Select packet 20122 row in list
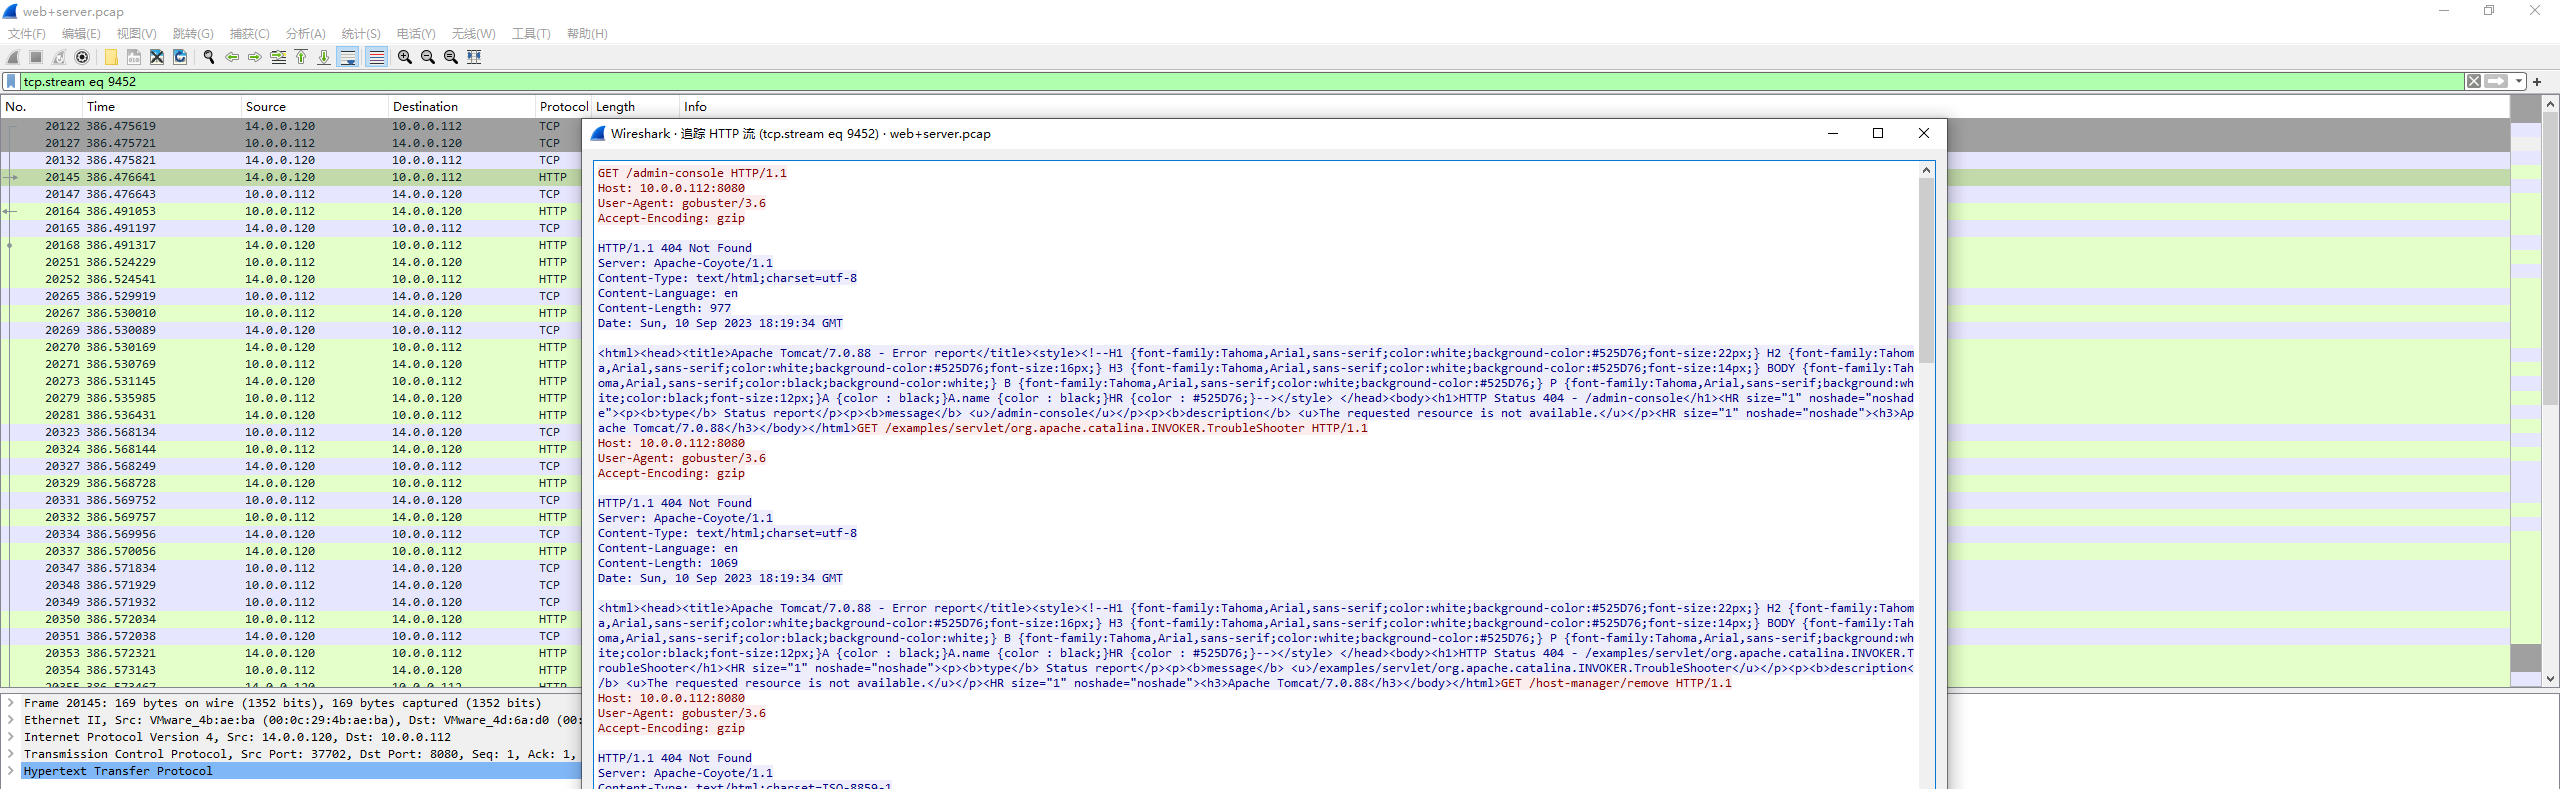This screenshot has height=789, width=2560. 291,126
